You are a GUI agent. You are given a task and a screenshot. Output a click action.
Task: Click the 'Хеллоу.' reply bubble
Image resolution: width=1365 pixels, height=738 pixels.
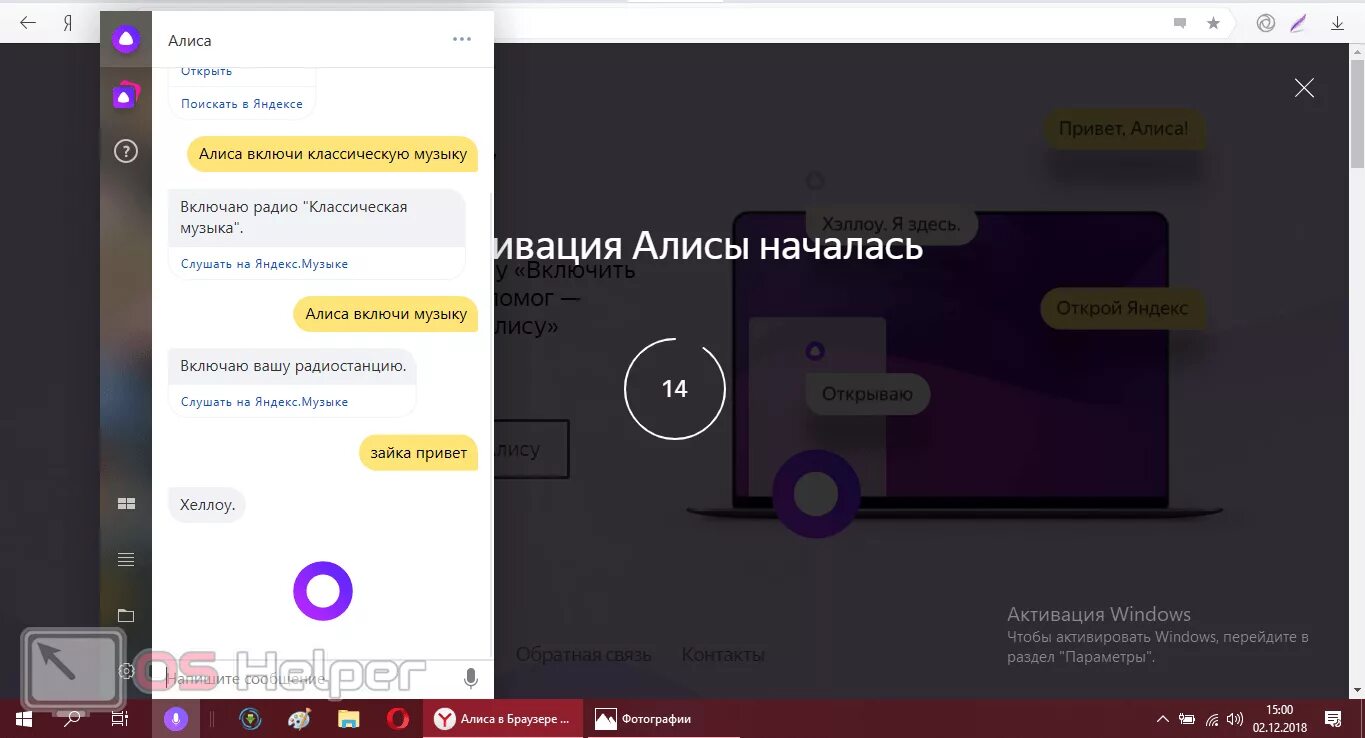[x=207, y=505]
